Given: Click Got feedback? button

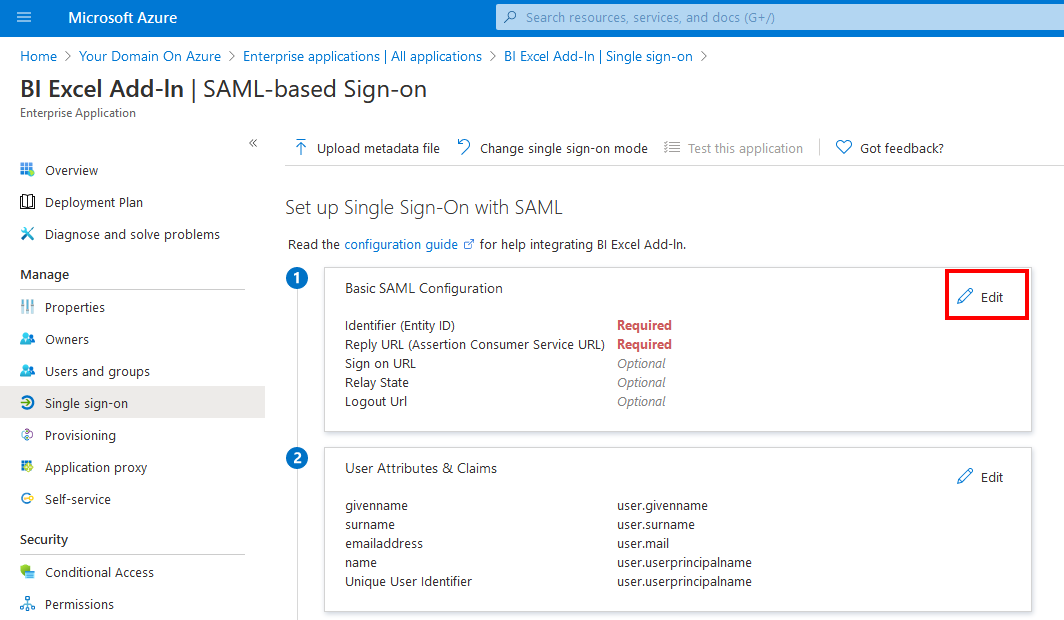Looking at the screenshot, I should [x=890, y=148].
